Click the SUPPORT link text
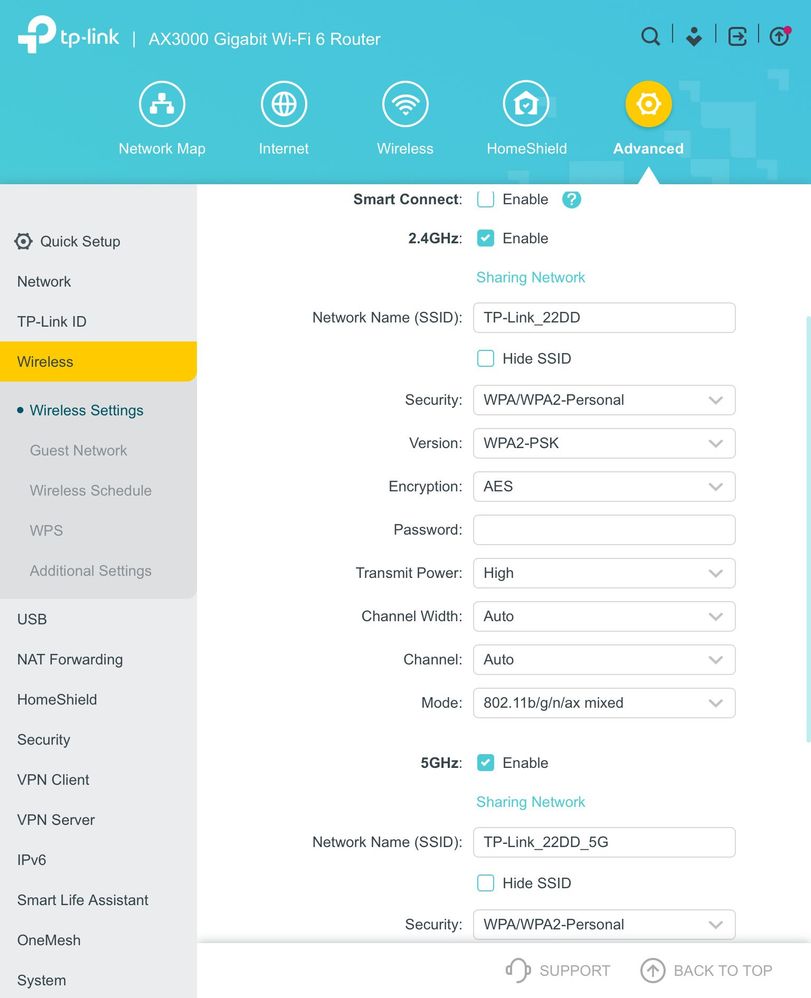The width and height of the screenshot is (811, 998). tap(575, 971)
